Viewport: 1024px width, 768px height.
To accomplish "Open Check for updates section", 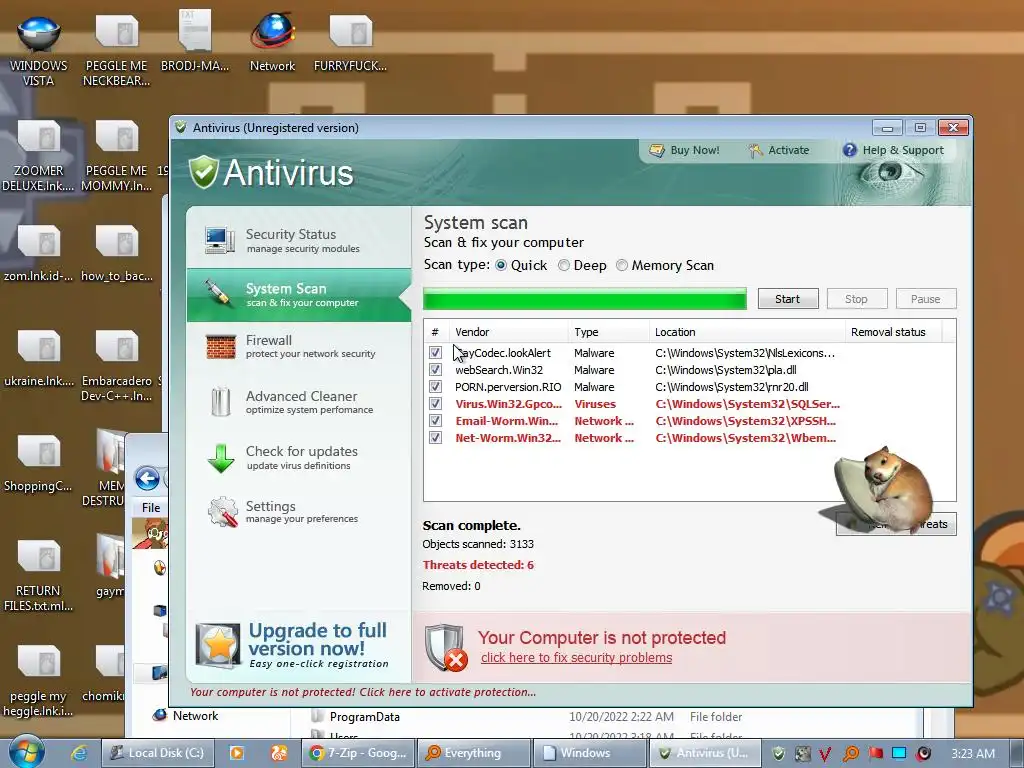I will [299, 457].
